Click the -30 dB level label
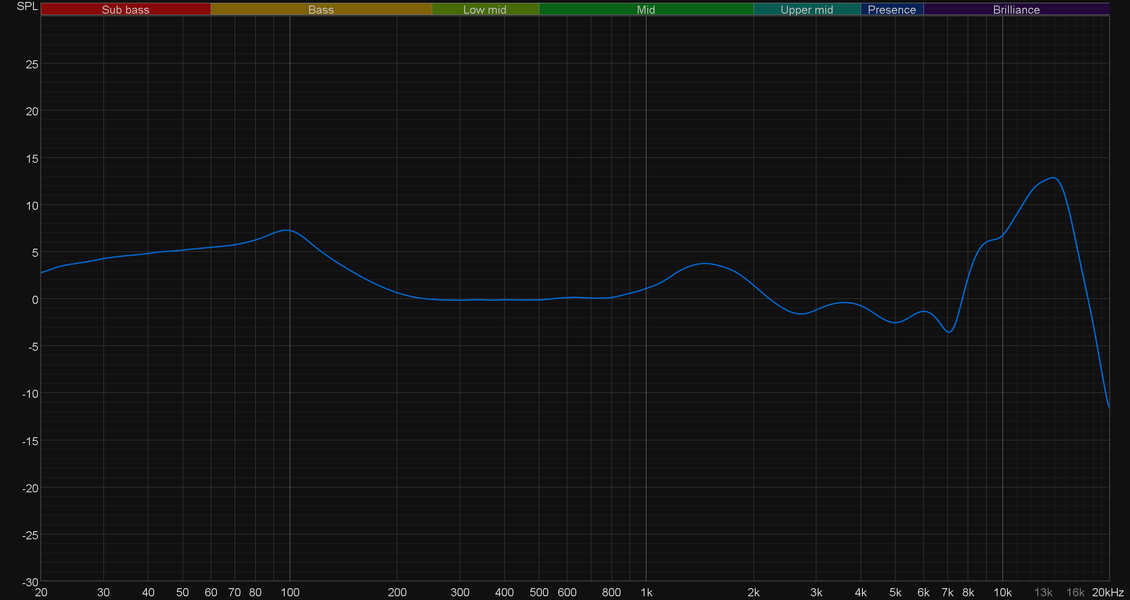The height and width of the screenshot is (600, 1130). (x=30, y=581)
